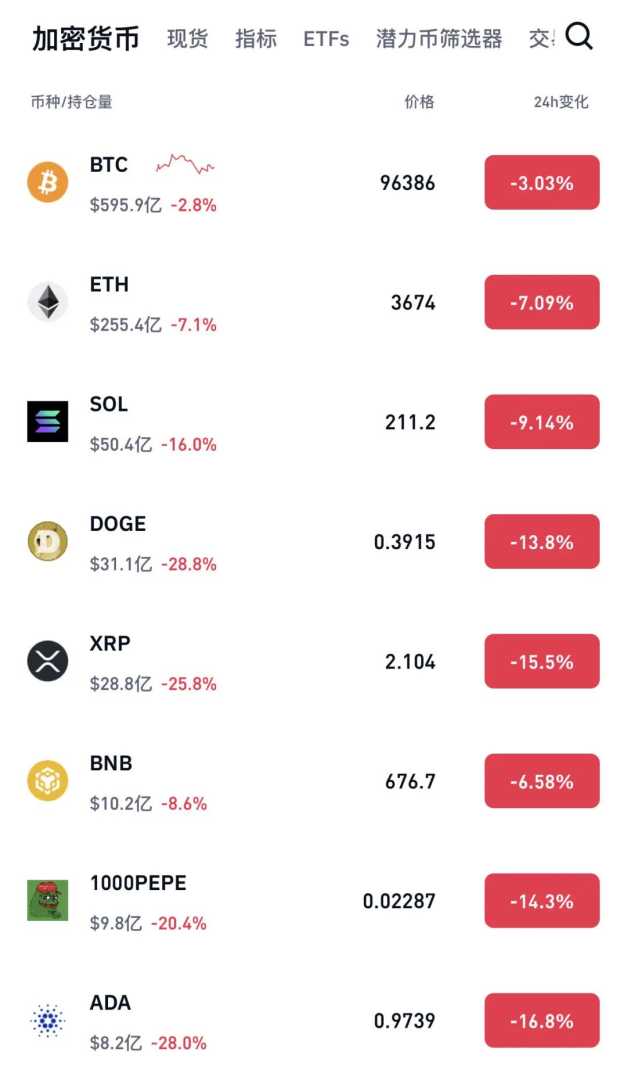
Task: Tap the Bitcoin coin logo
Action: tap(48, 182)
